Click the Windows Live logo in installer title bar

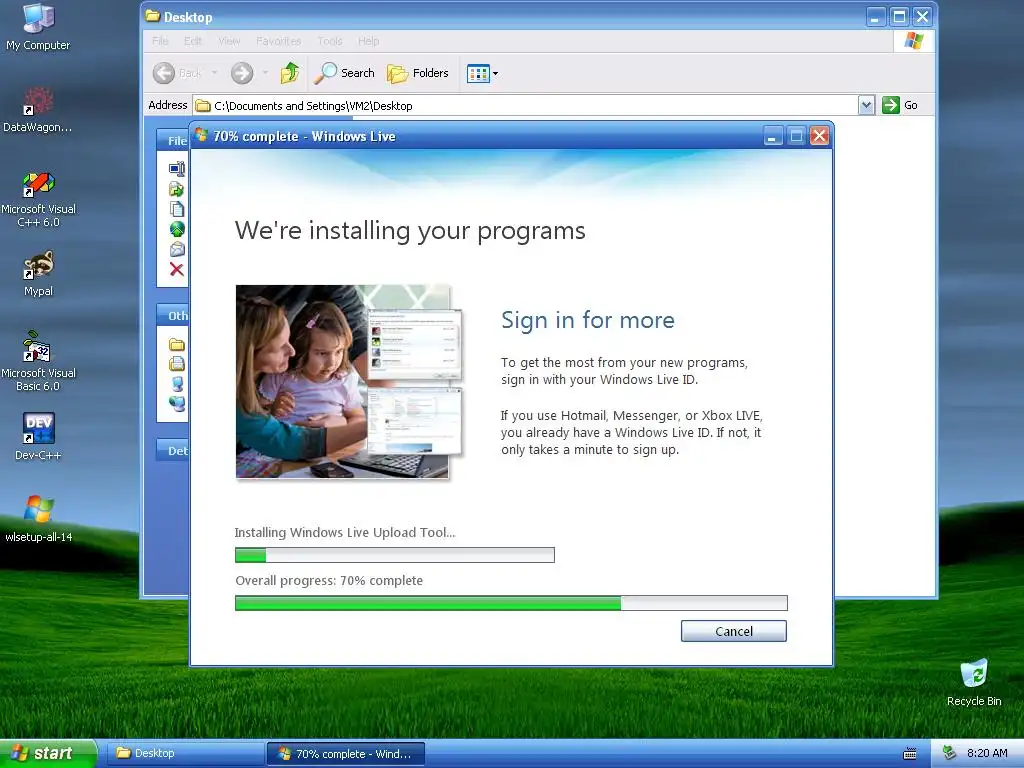click(202, 135)
